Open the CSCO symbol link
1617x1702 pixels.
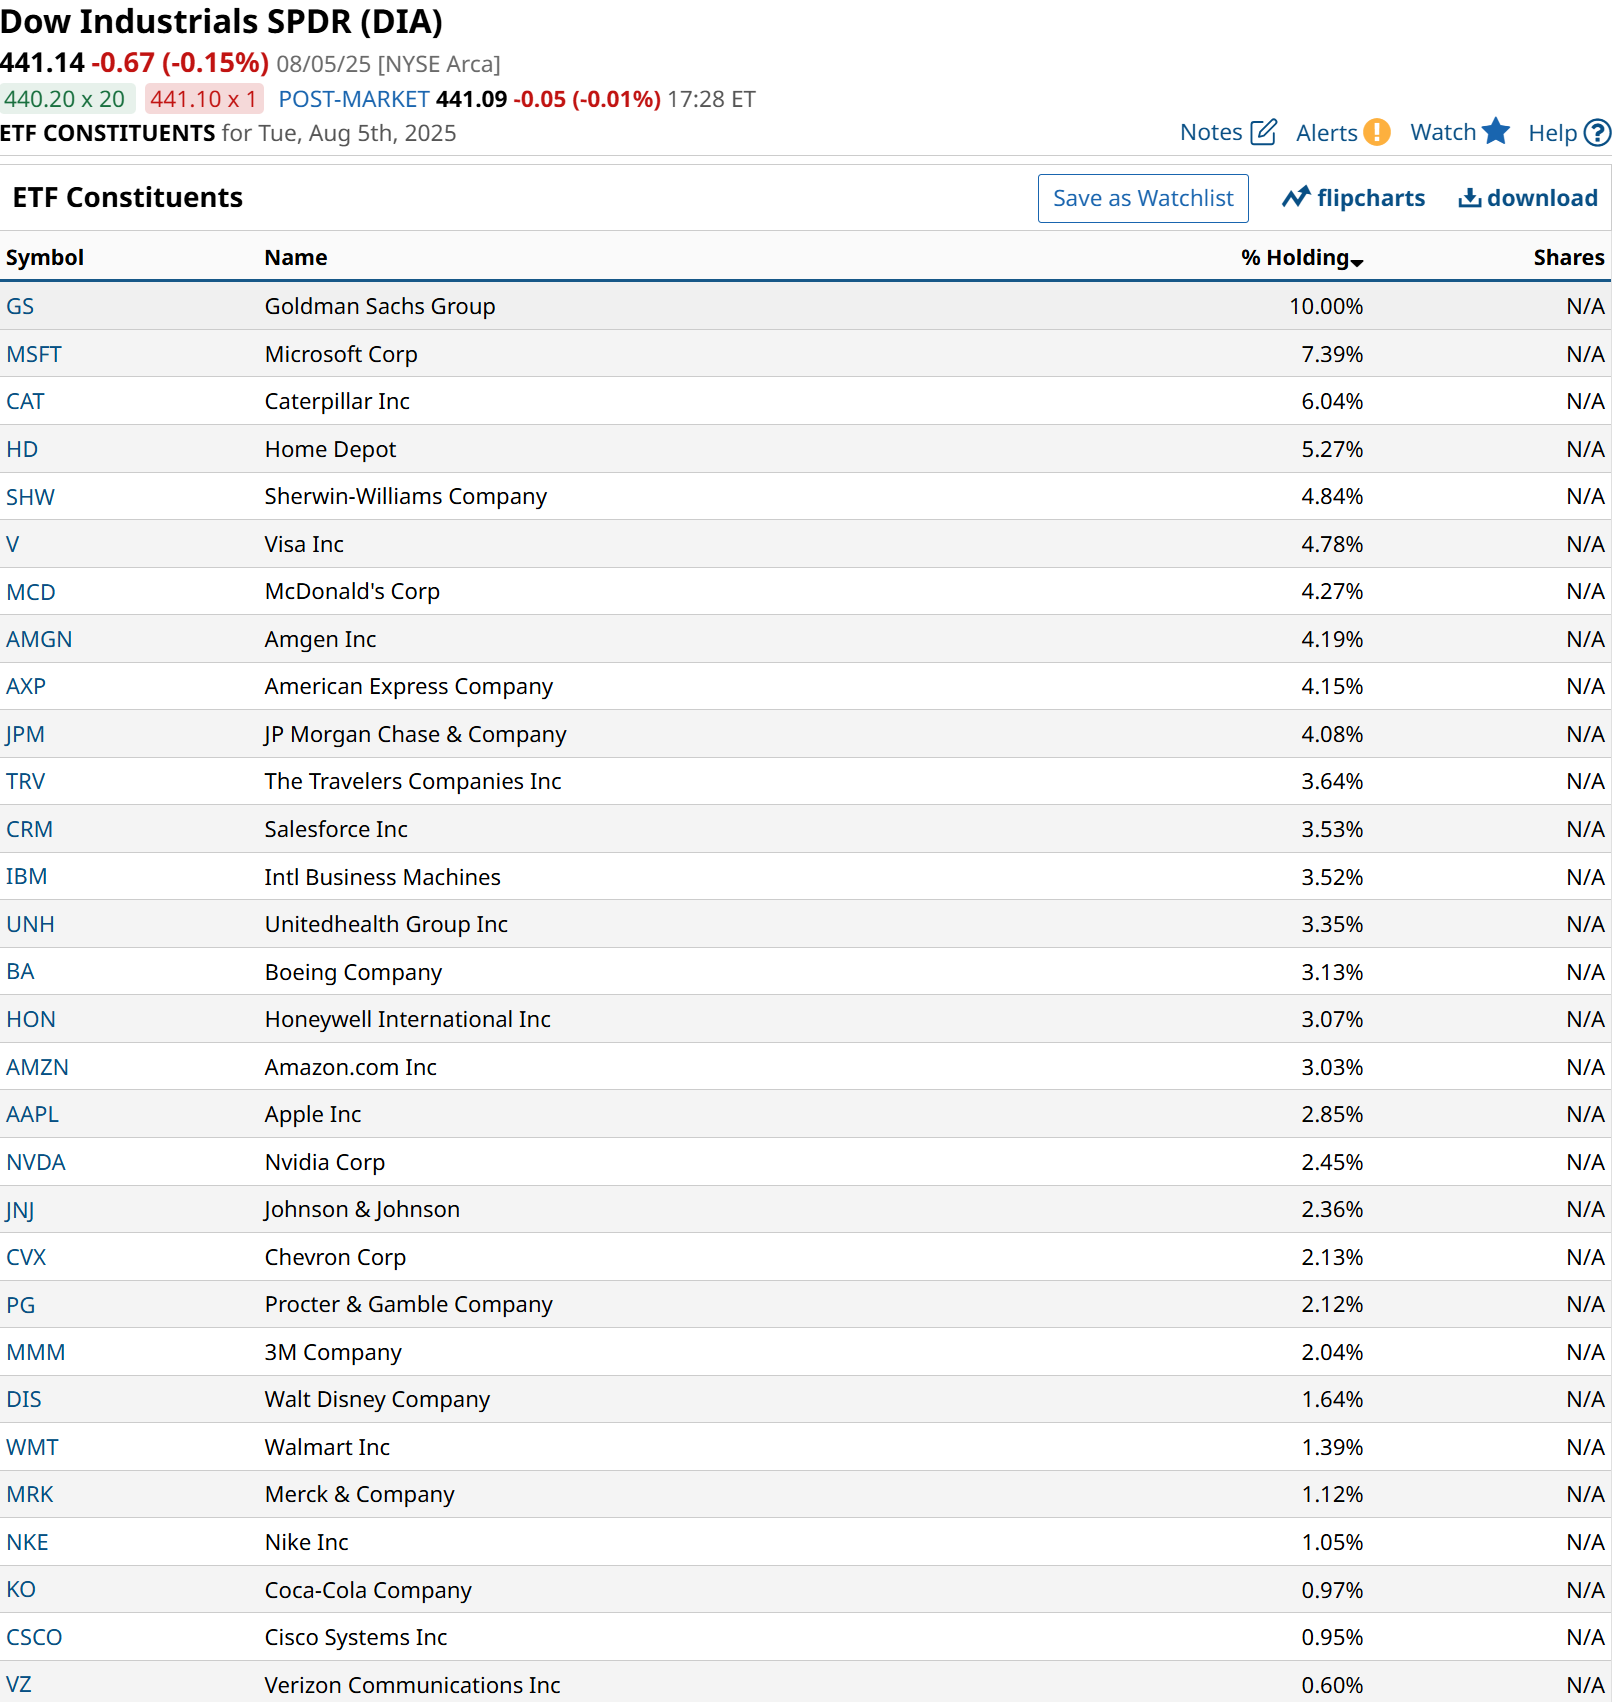pyautogui.click(x=34, y=1637)
